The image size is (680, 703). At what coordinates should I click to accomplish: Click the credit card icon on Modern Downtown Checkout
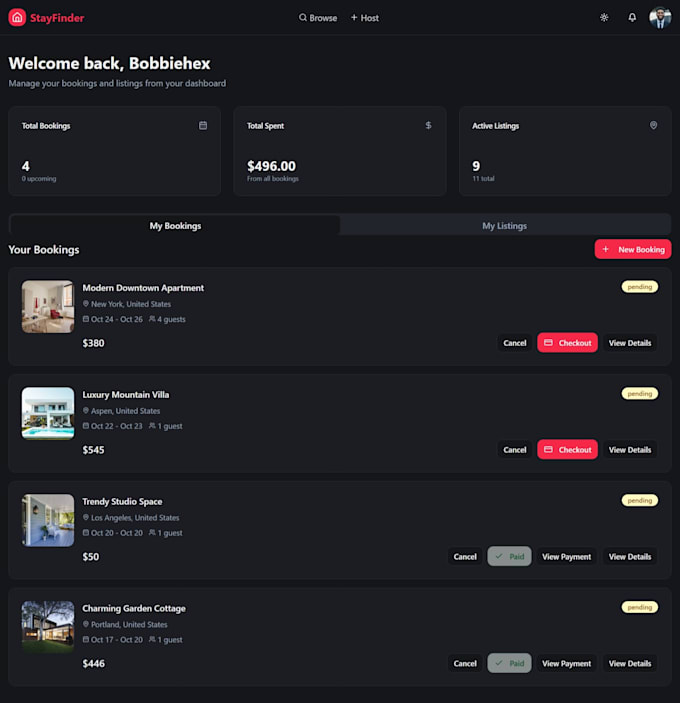point(548,343)
